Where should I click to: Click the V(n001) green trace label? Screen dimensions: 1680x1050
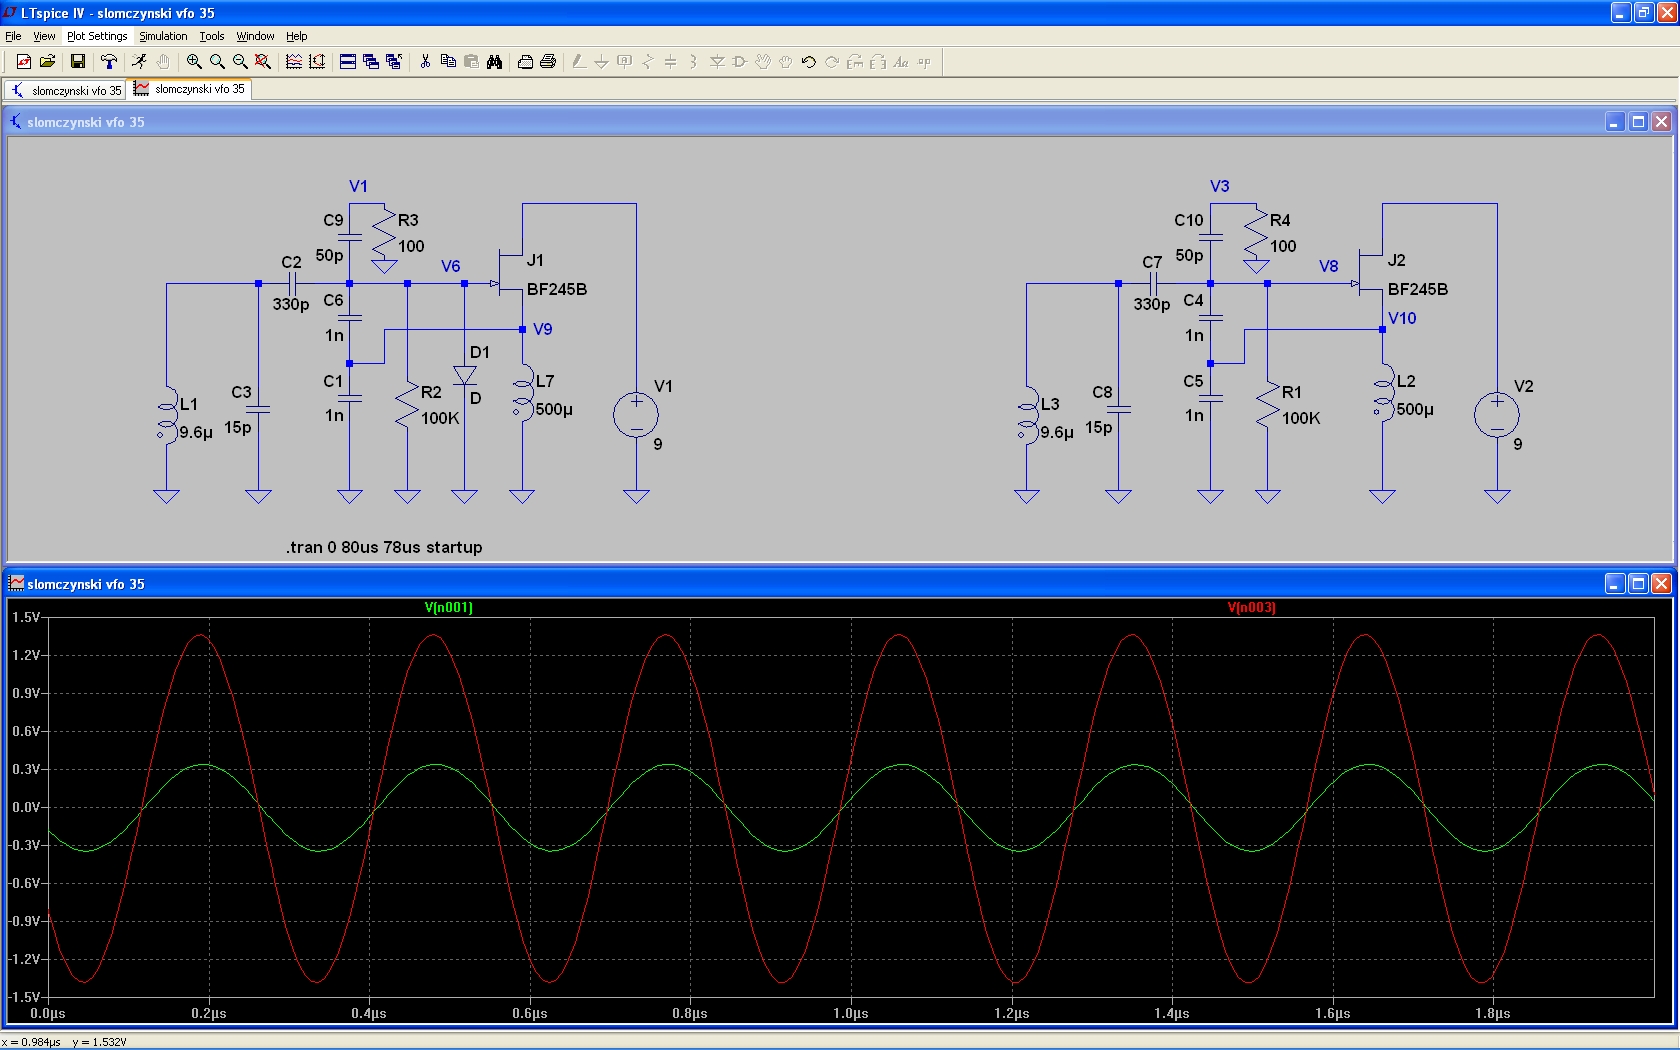(x=448, y=607)
